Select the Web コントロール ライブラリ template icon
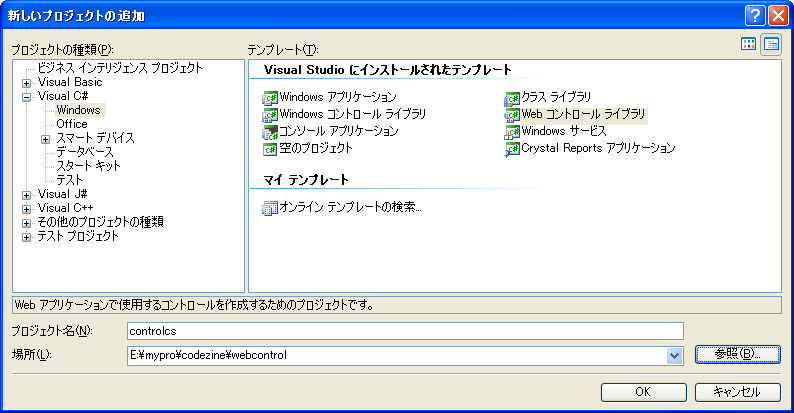Viewport: 794px width, 413px height. [512, 115]
